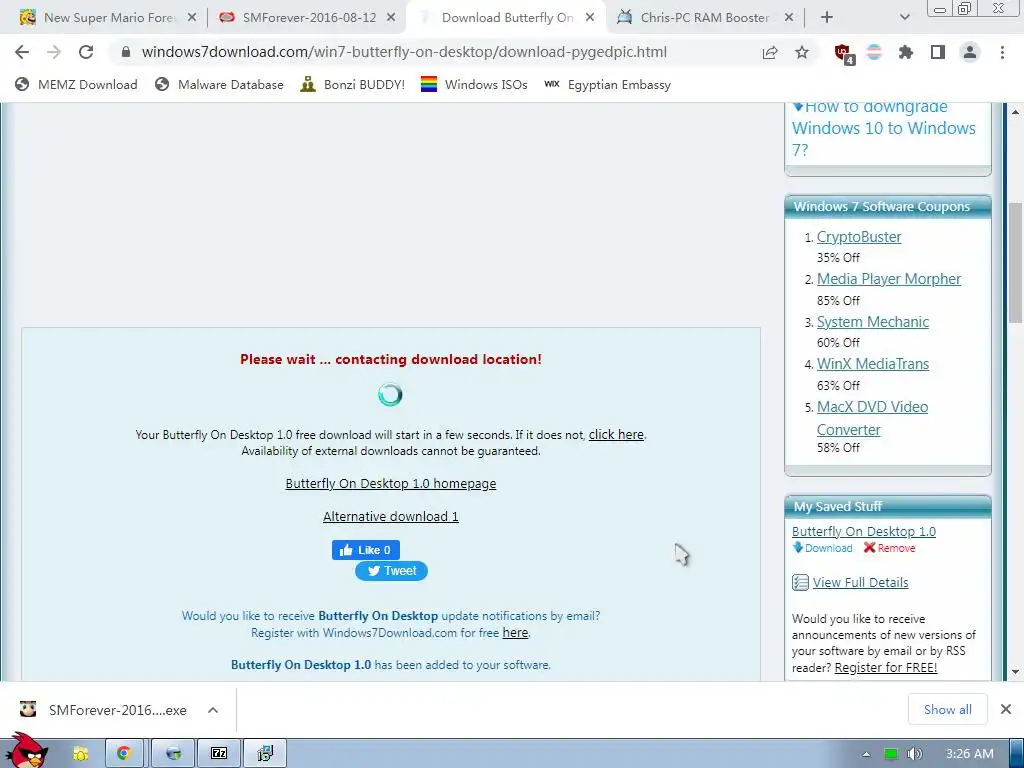1024x768 pixels.
Task: Open the Egyptian Embassy bookmark
Action: click(607, 84)
